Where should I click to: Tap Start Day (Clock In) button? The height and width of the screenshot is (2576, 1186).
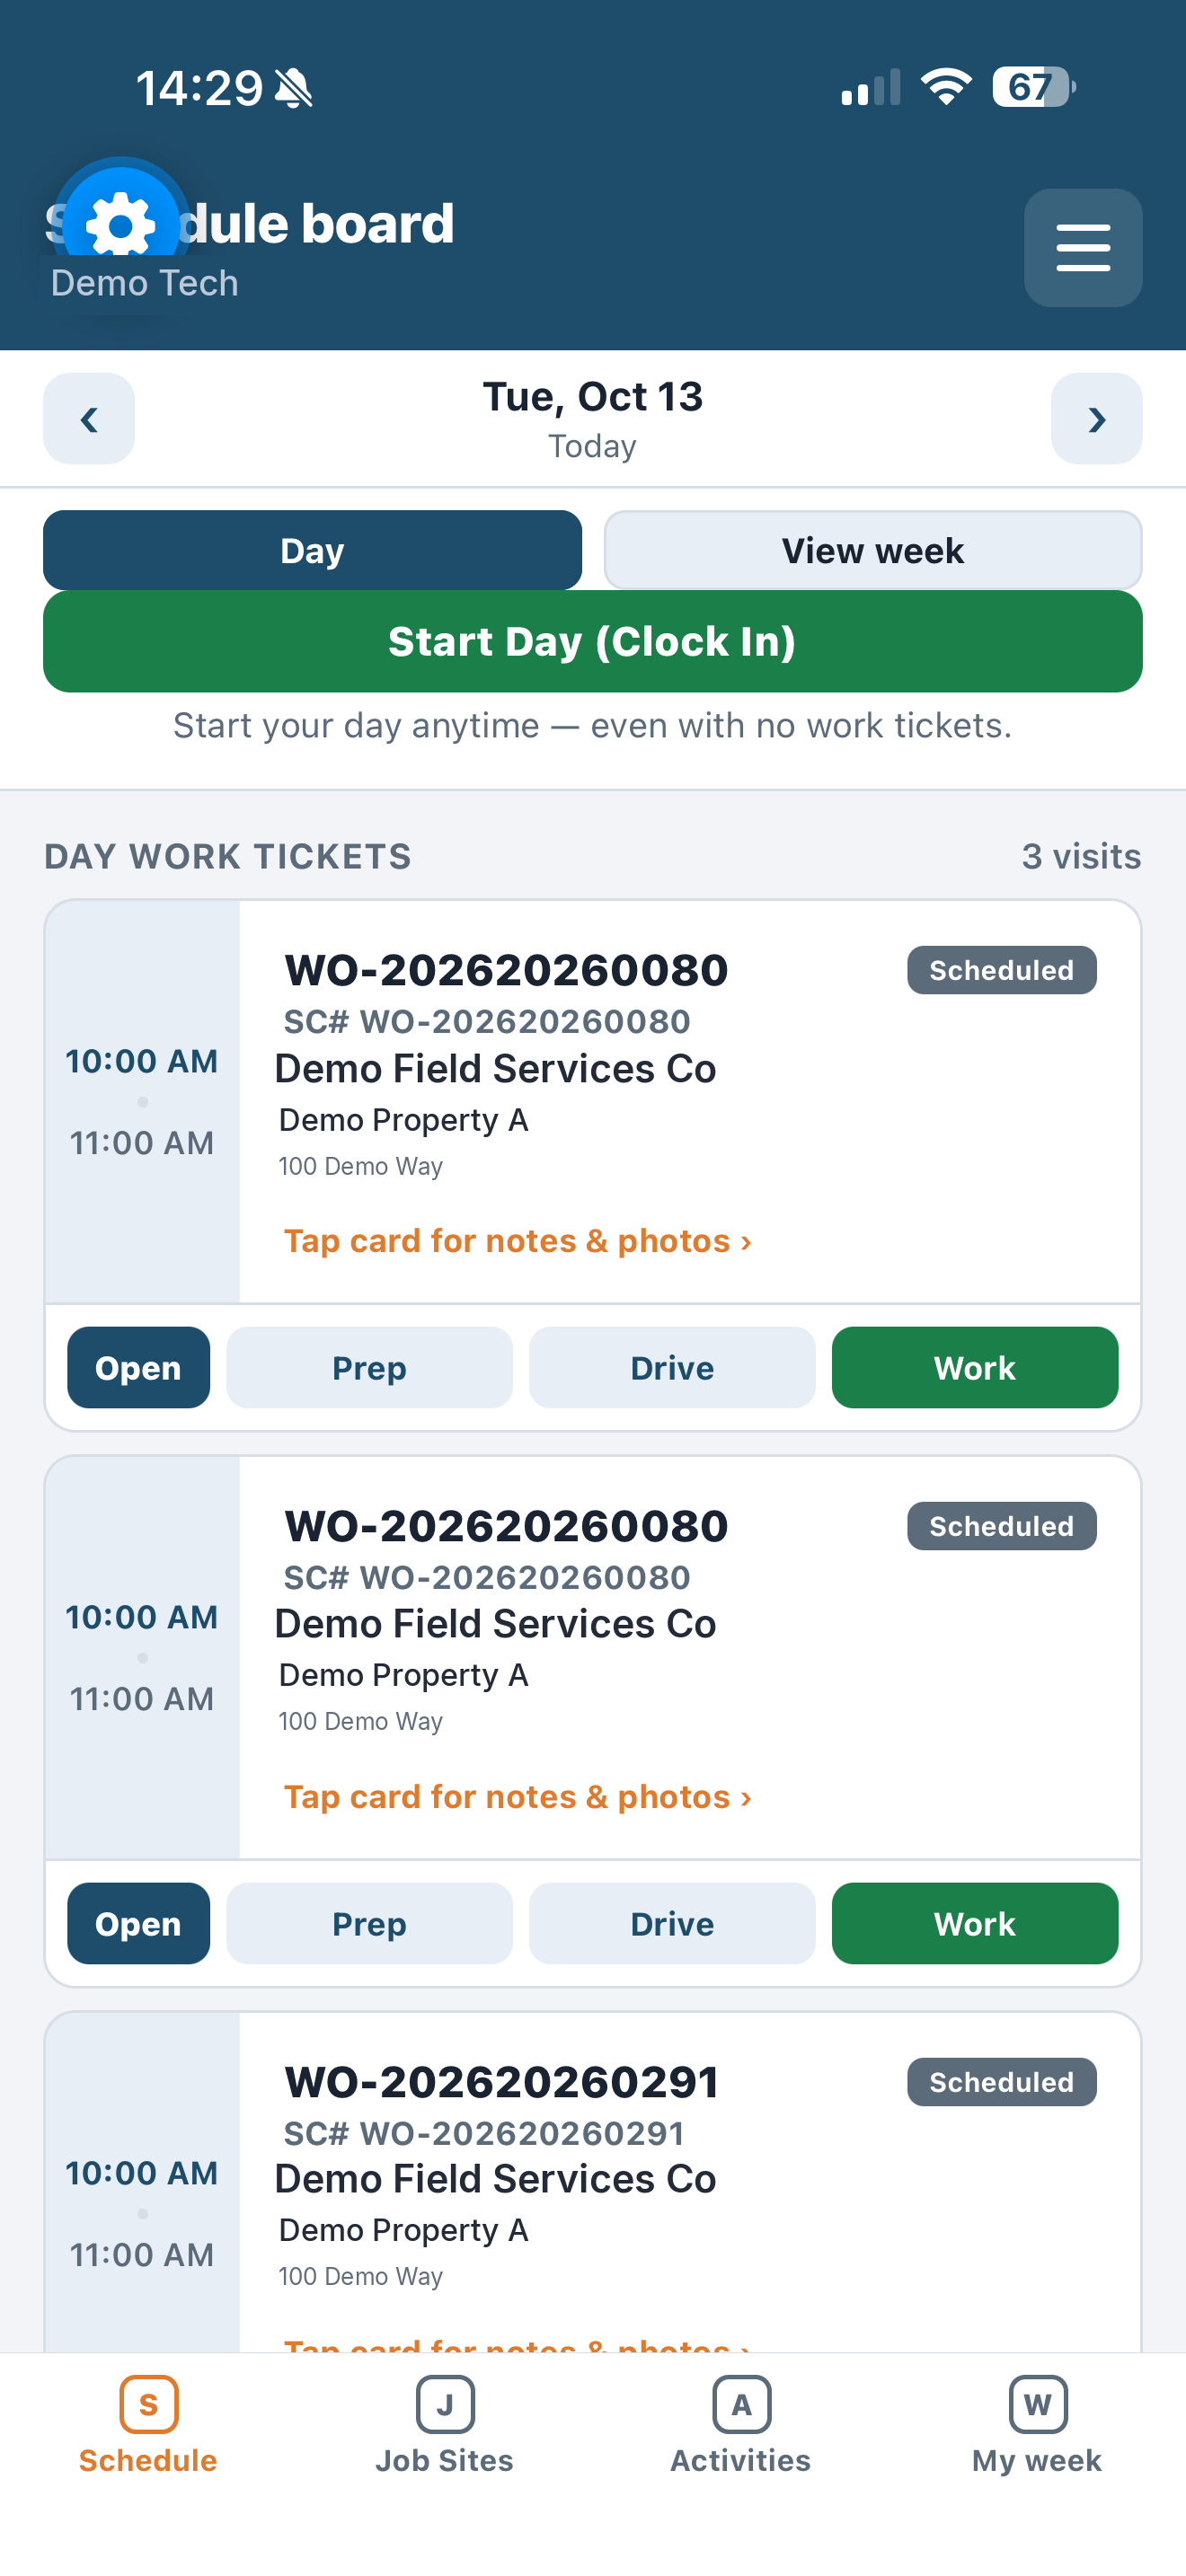click(593, 641)
